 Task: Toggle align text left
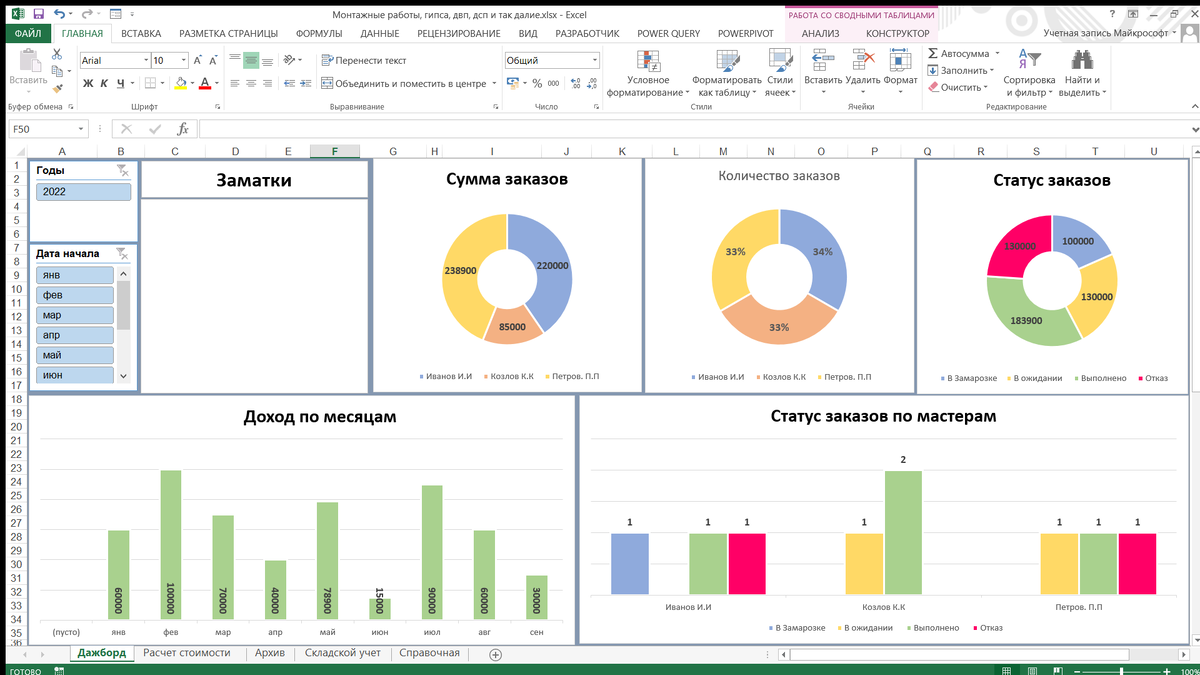[x=235, y=84]
